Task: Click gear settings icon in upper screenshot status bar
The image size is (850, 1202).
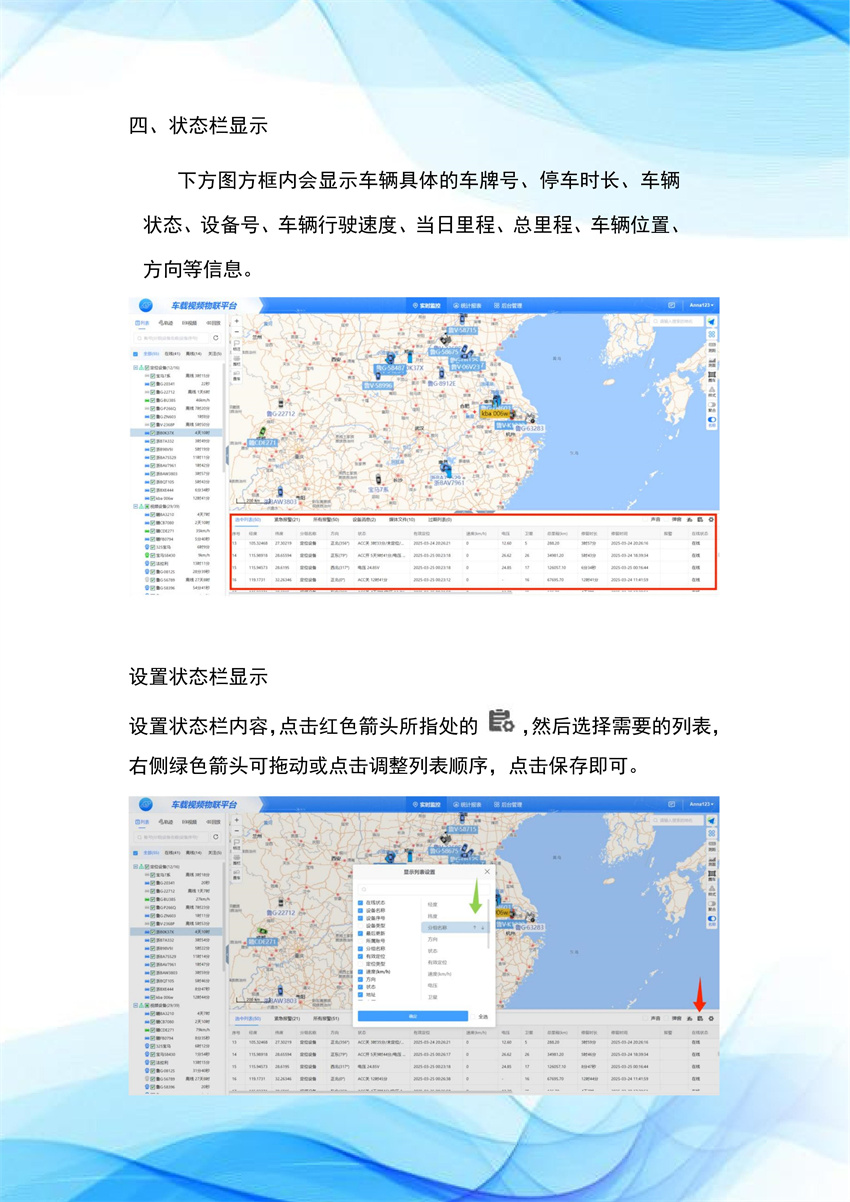Action: pos(711,519)
